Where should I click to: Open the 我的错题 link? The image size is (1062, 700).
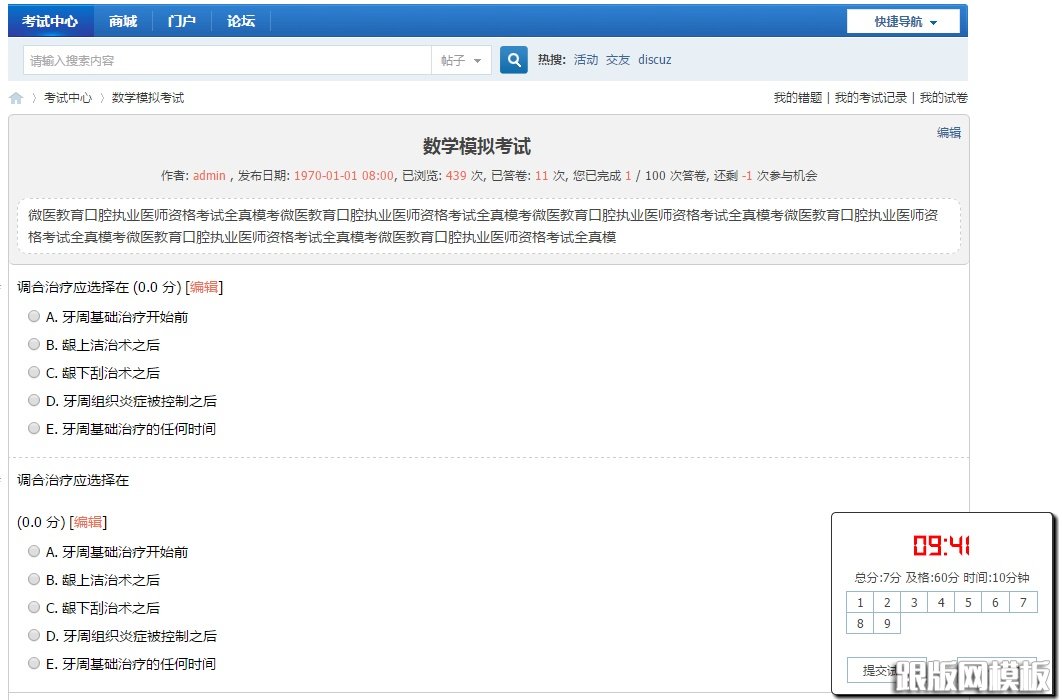pyautogui.click(x=798, y=97)
